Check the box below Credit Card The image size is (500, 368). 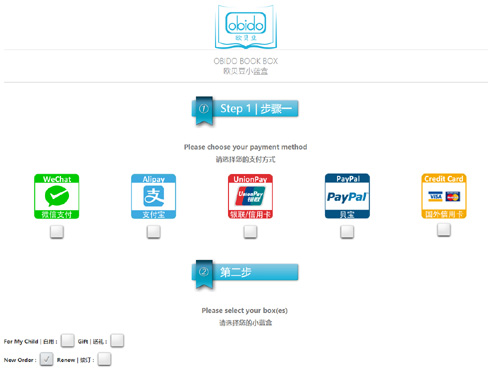tap(444, 230)
